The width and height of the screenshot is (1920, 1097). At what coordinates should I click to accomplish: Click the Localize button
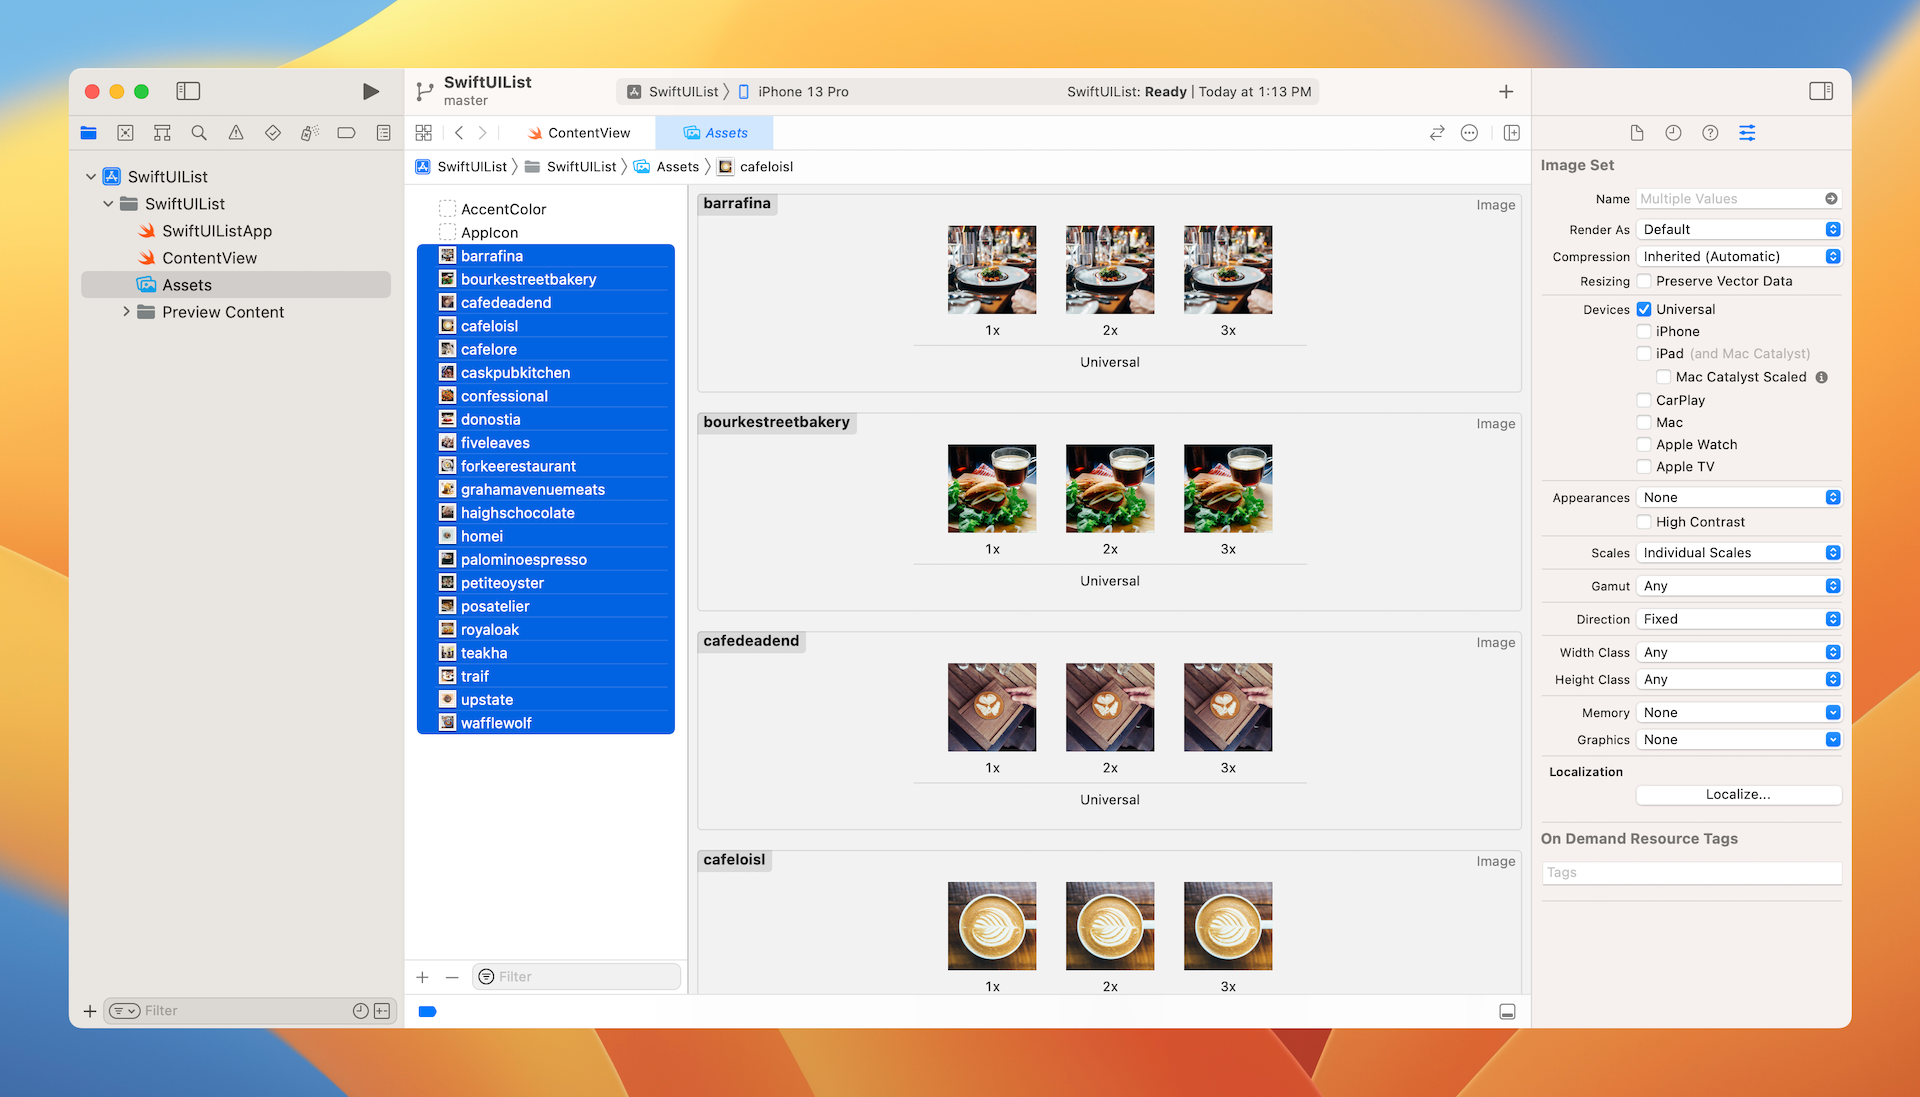tap(1738, 794)
